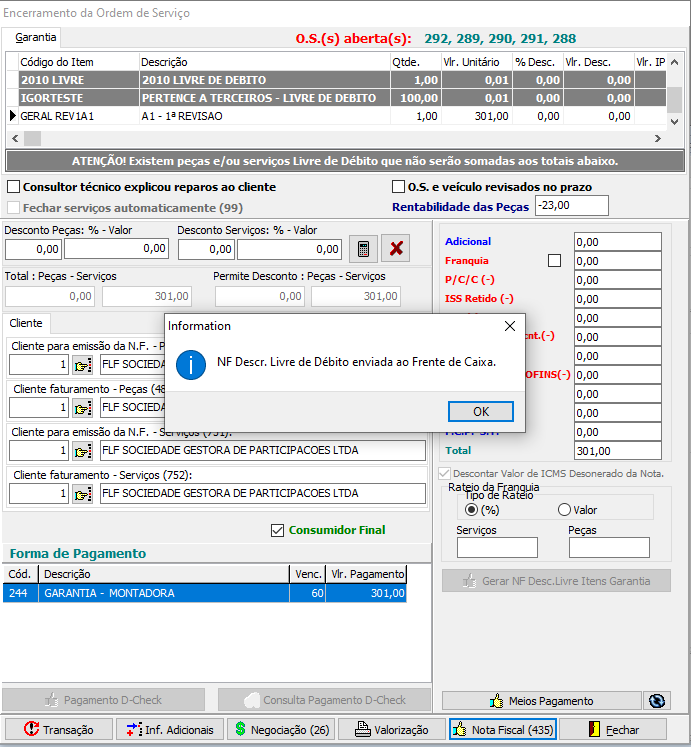The image size is (691, 747).
Task: Click the refresh globe icon beside Meios Pagamento
Action: [x=657, y=701]
